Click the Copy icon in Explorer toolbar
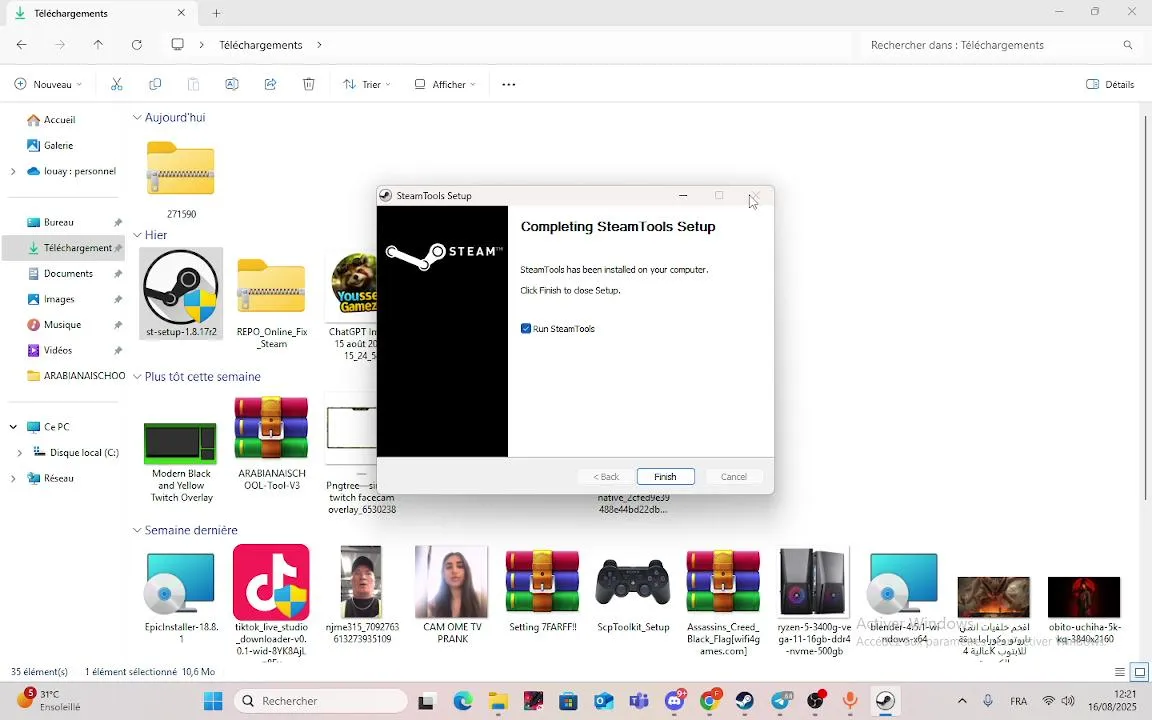 point(155,84)
